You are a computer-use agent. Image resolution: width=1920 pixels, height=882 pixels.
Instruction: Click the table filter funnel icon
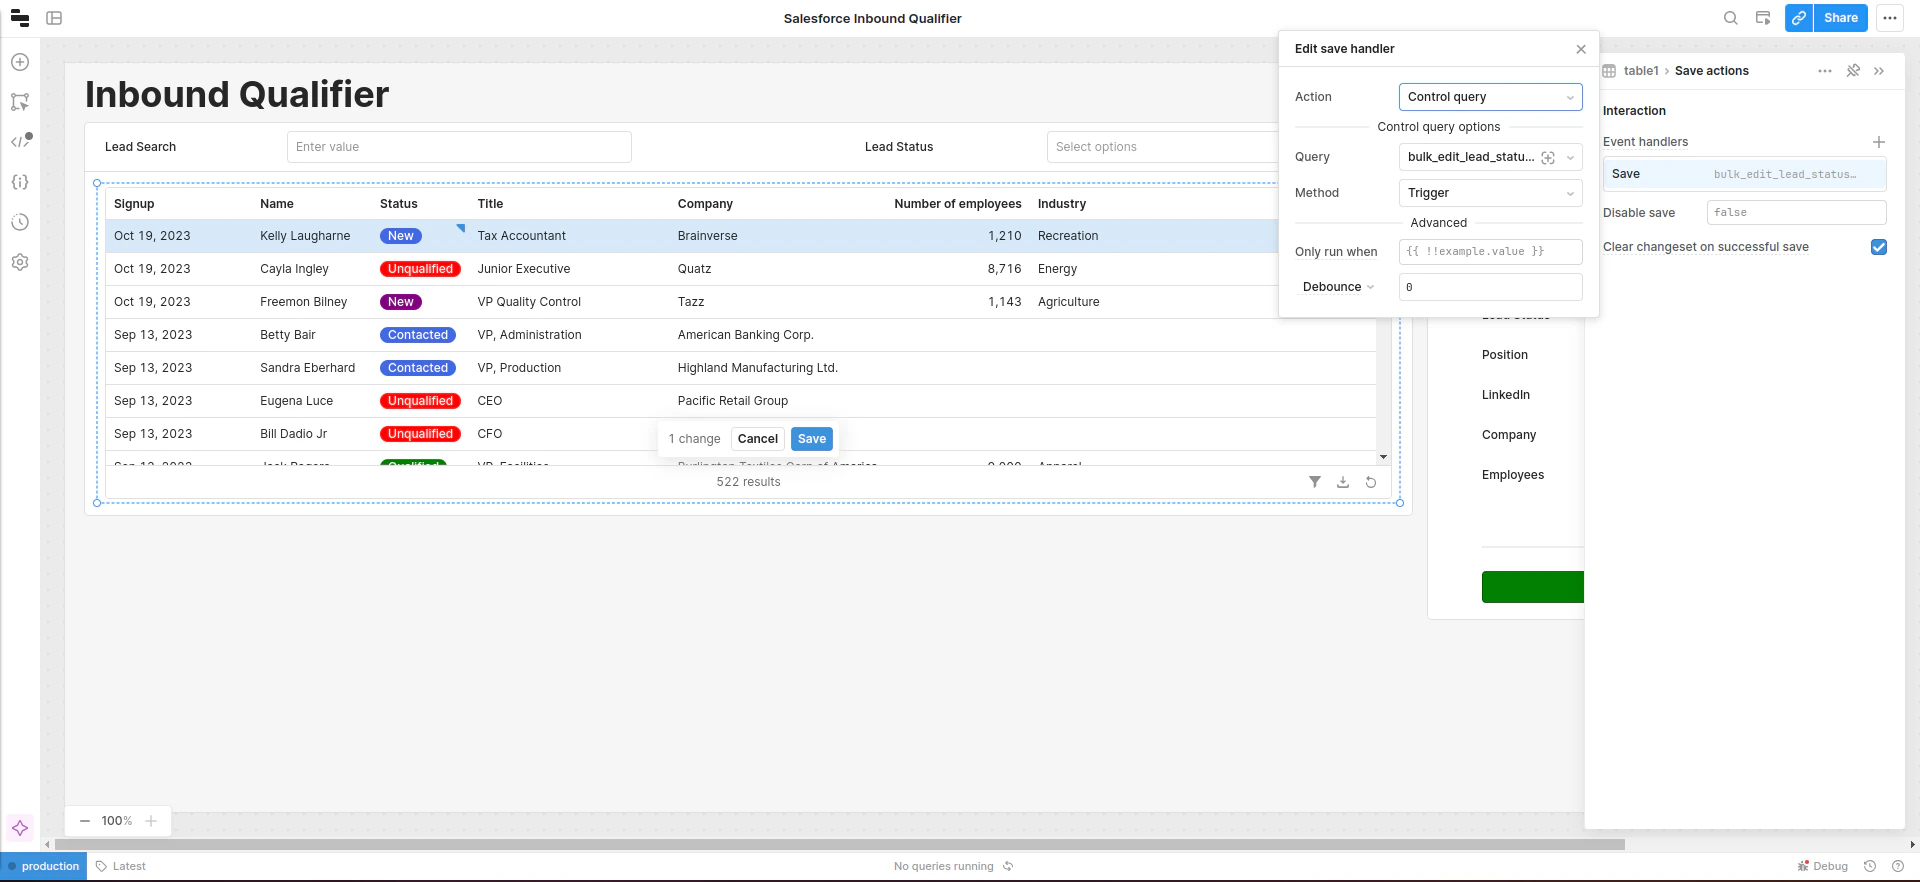point(1315,482)
